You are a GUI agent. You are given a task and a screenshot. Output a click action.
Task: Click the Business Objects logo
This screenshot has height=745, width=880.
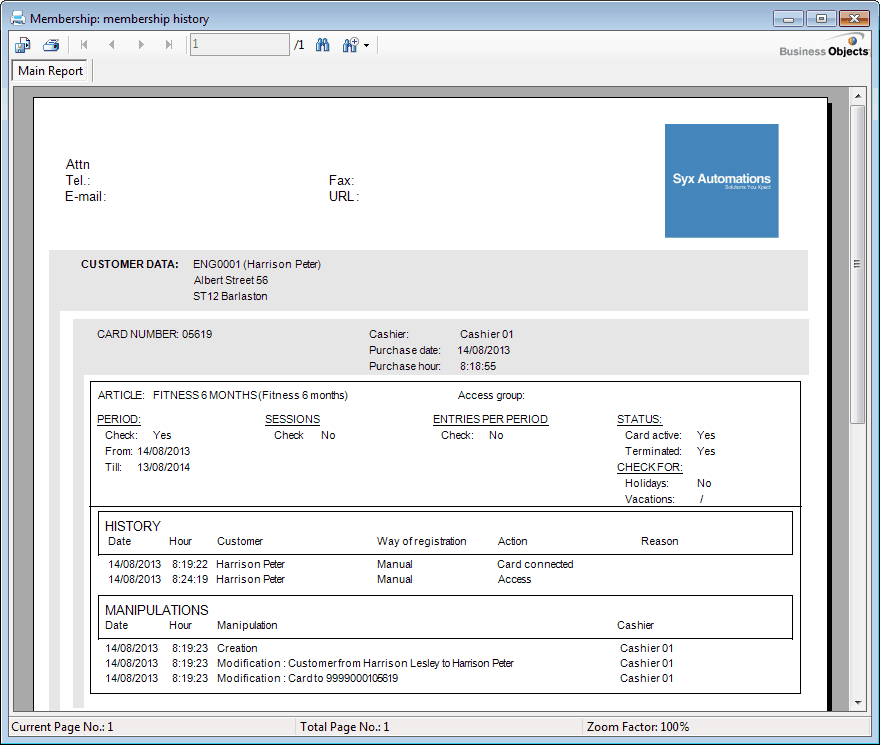tap(824, 47)
